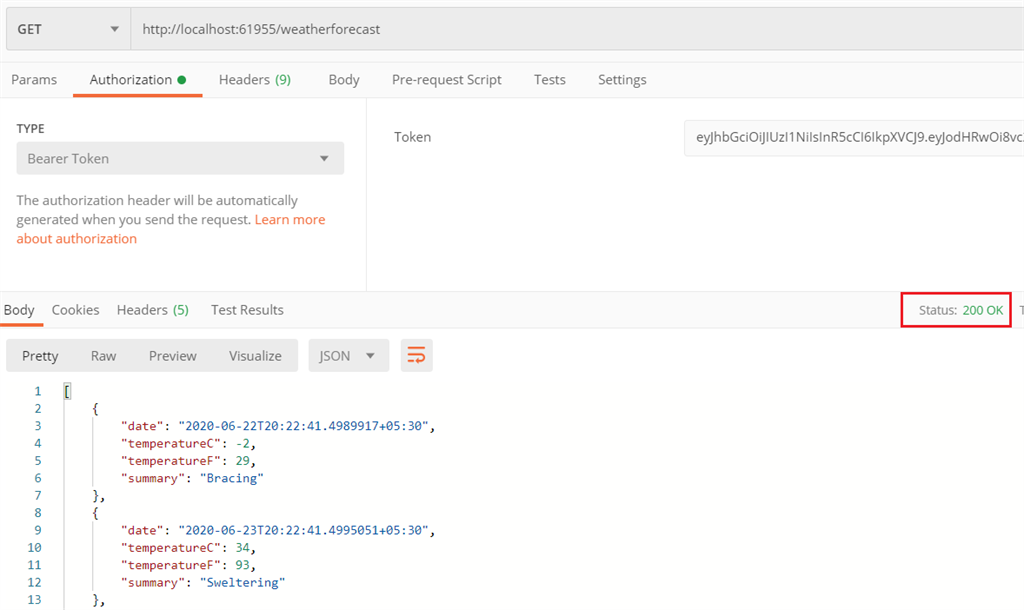Click the Status 200 OK indicator
1024x610 pixels.
click(x=955, y=309)
